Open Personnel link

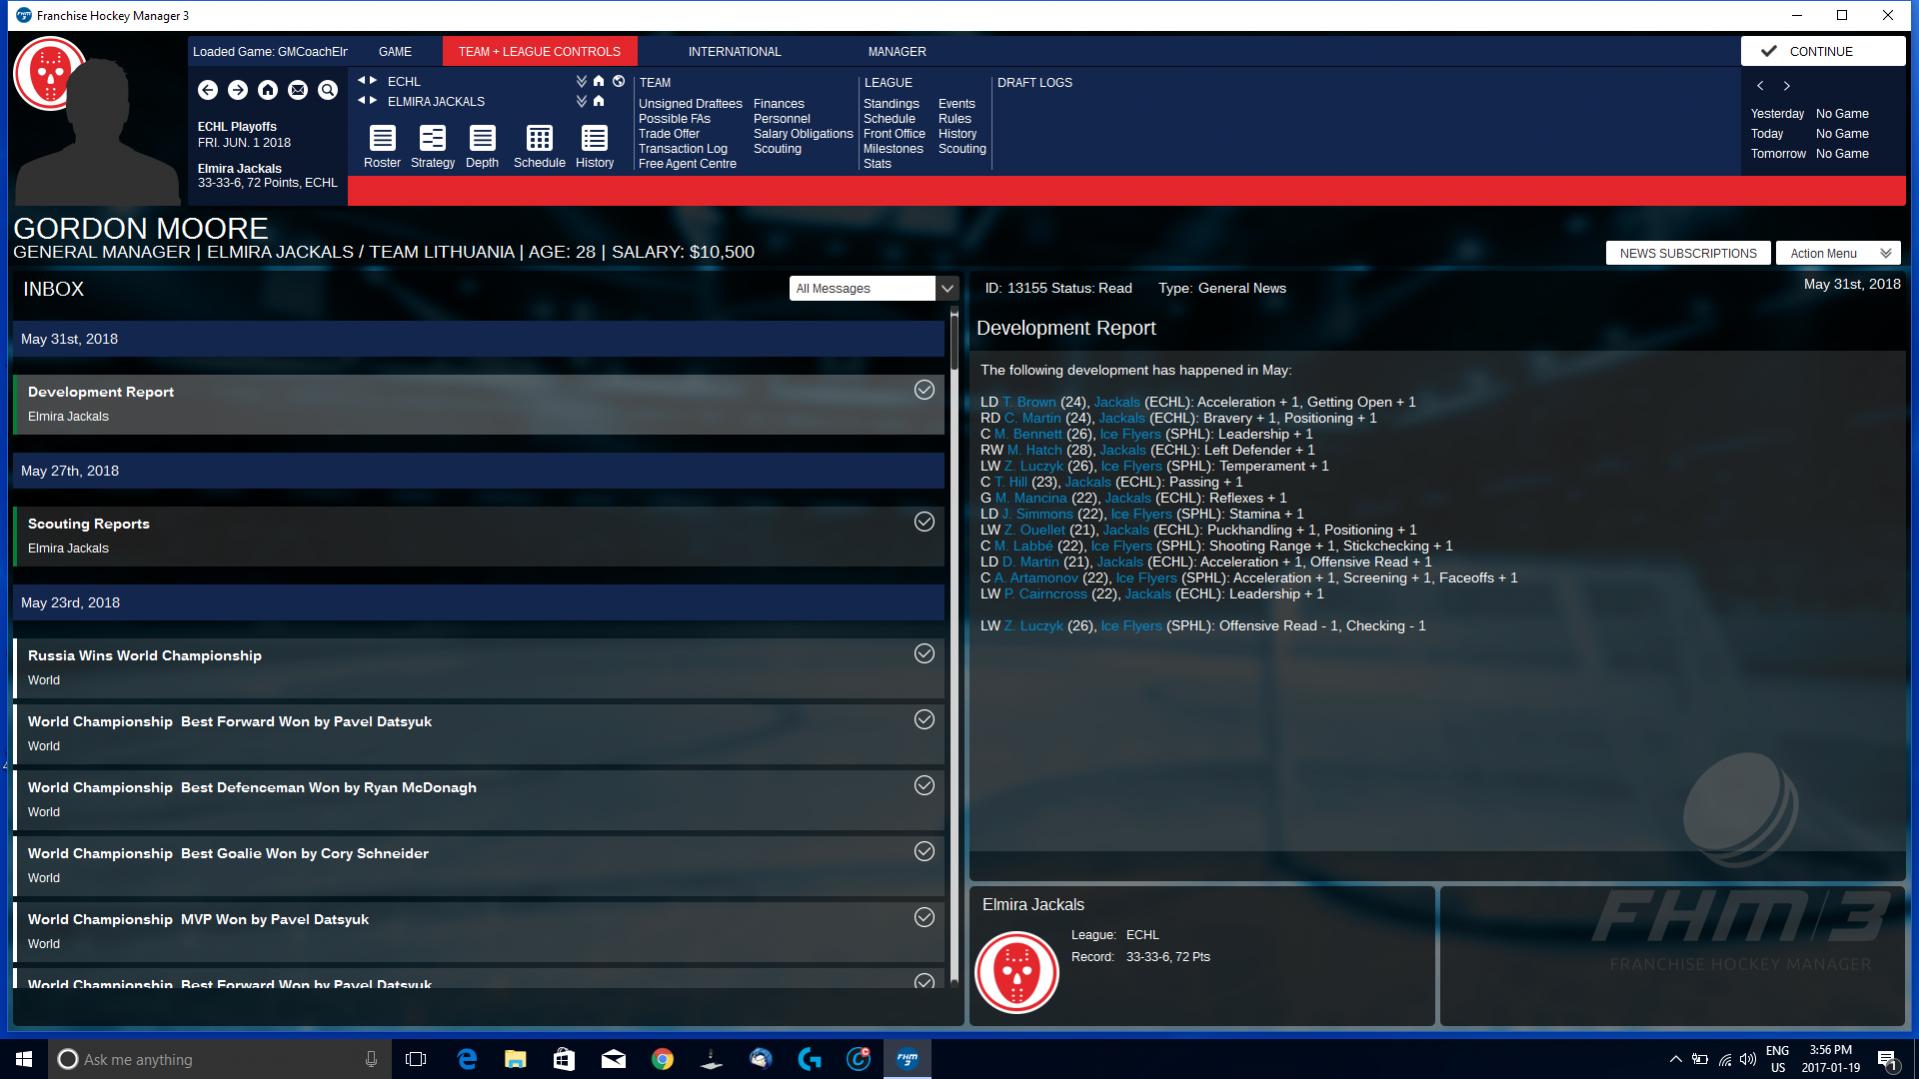tap(782, 119)
